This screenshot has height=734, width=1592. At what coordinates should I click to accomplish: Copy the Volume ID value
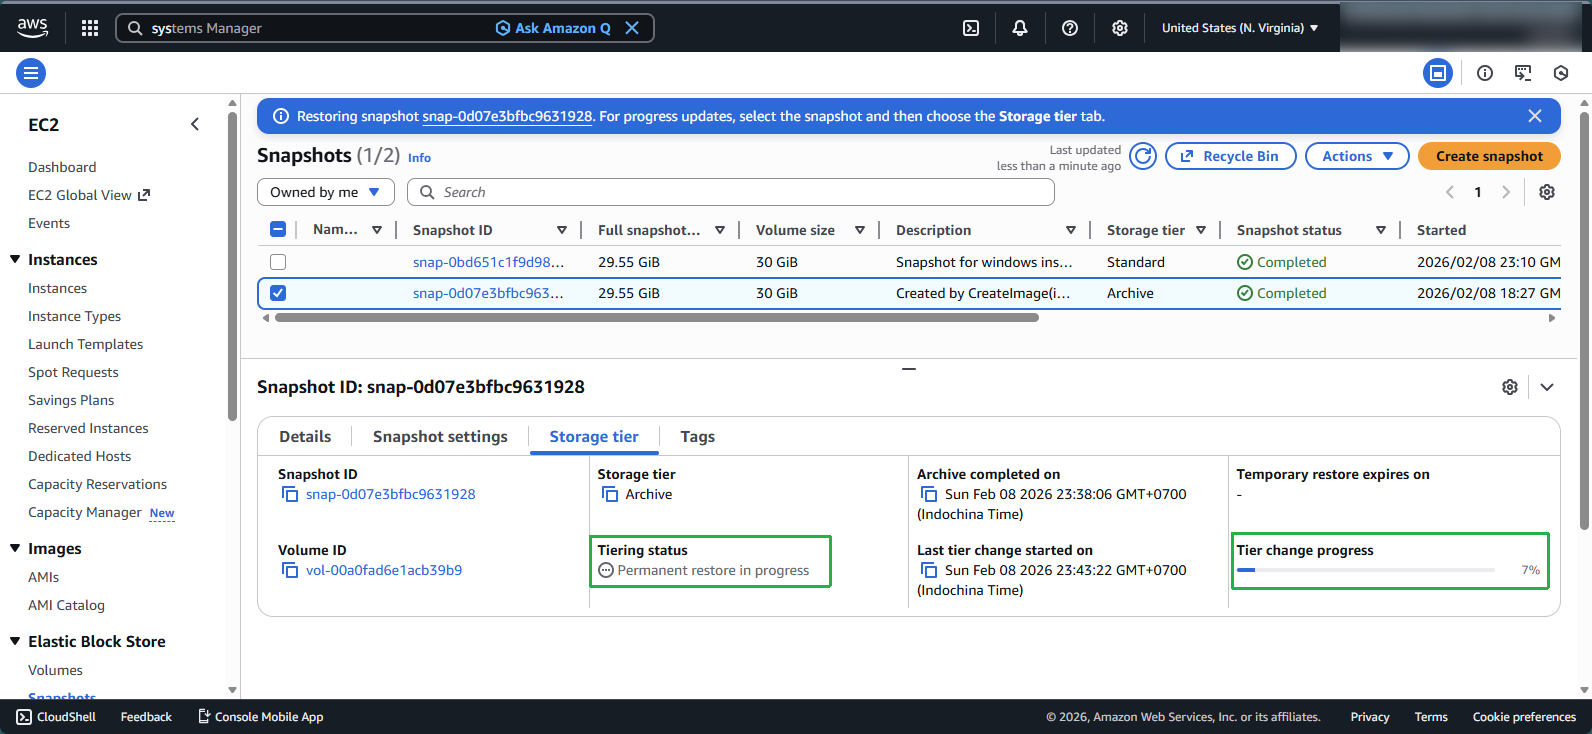(290, 570)
